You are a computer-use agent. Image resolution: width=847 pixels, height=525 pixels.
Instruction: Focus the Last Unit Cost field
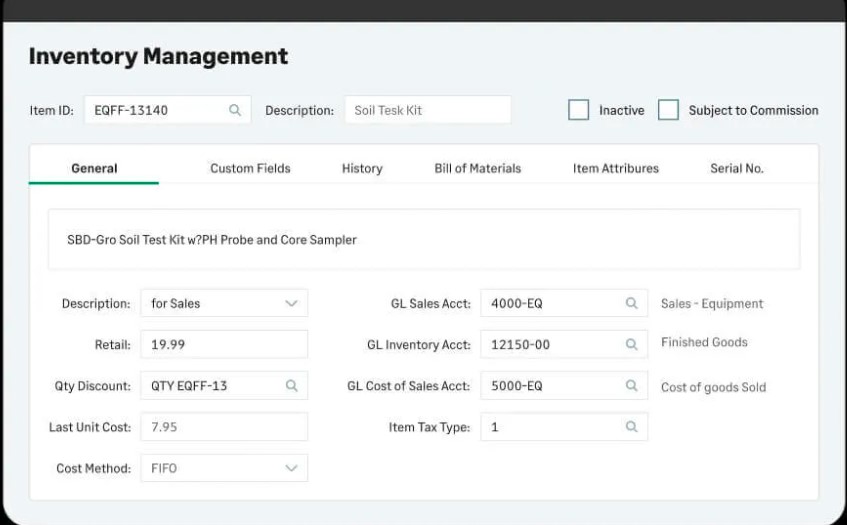coord(224,427)
